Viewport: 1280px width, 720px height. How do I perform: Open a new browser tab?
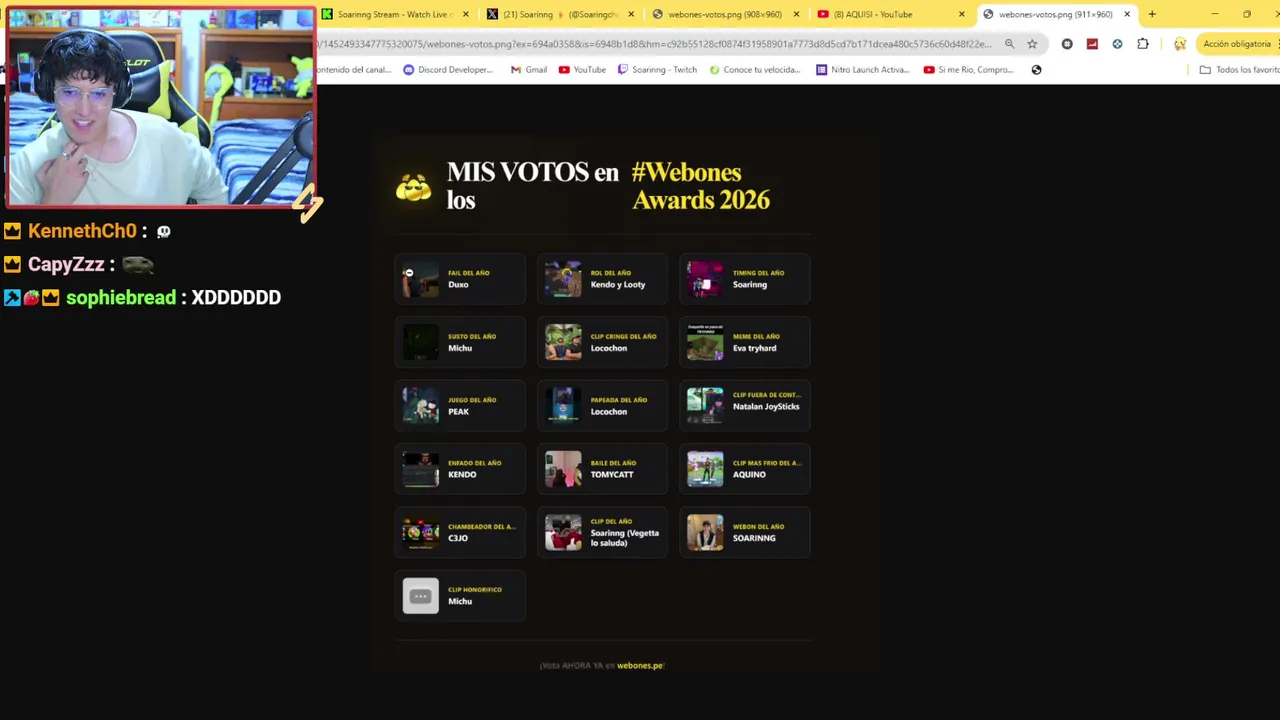point(1152,14)
